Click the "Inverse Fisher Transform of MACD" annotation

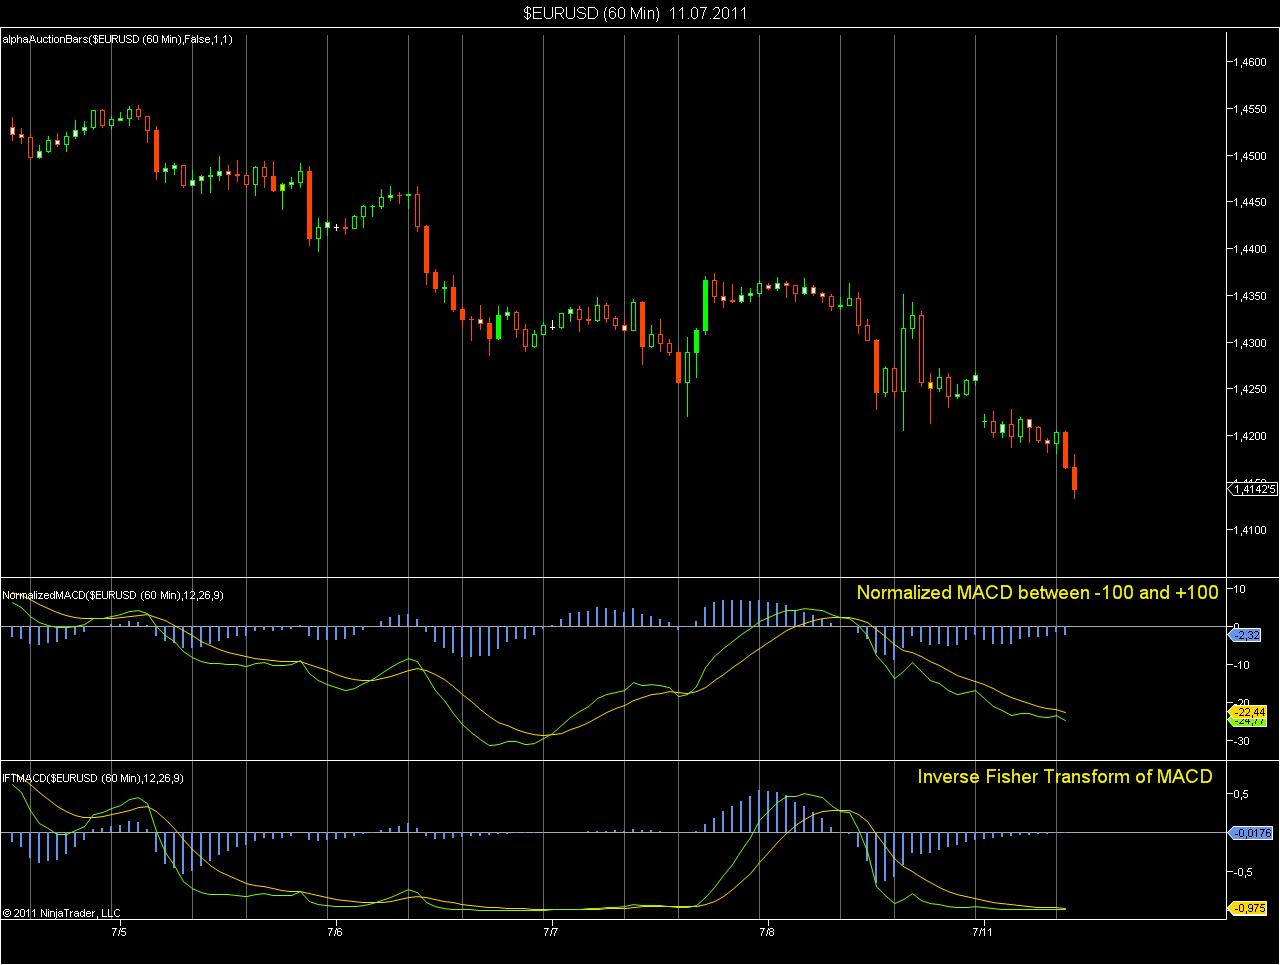click(1065, 776)
